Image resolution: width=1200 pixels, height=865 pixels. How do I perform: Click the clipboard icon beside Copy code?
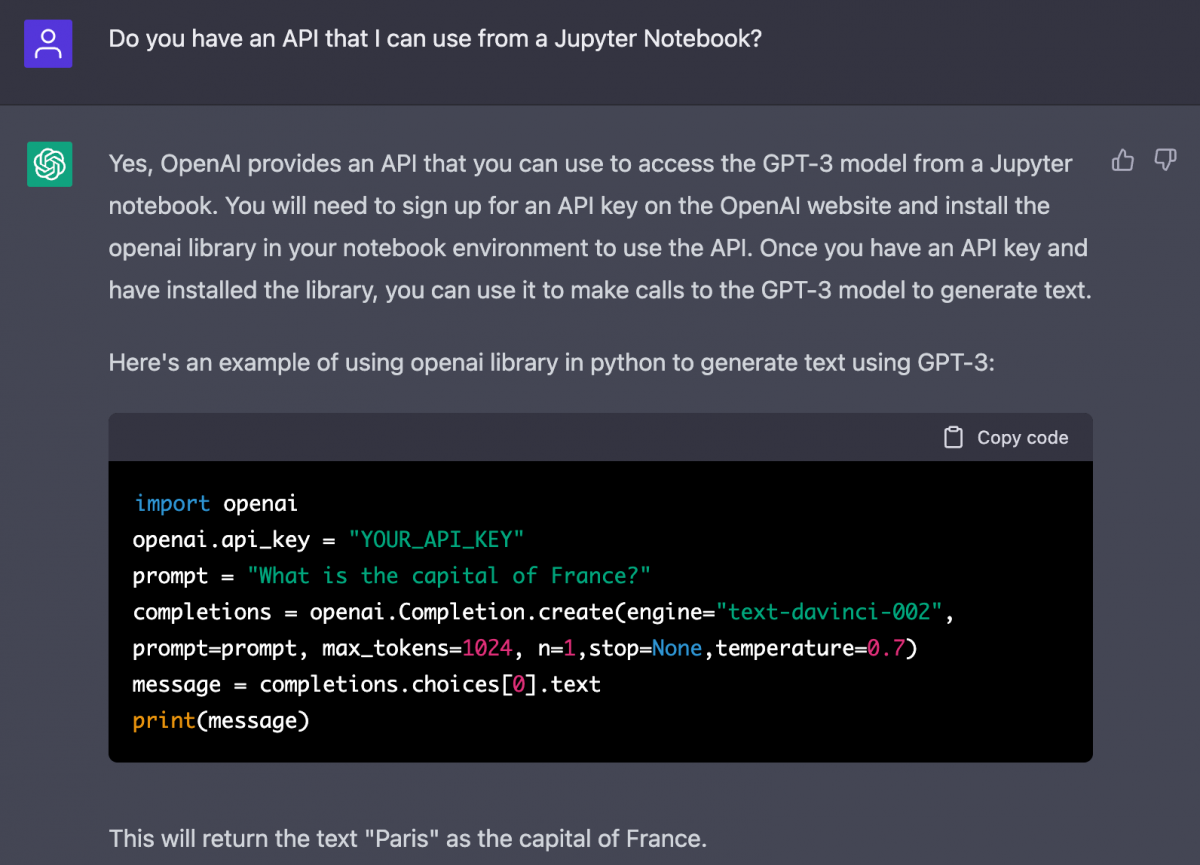click(952, 437)
